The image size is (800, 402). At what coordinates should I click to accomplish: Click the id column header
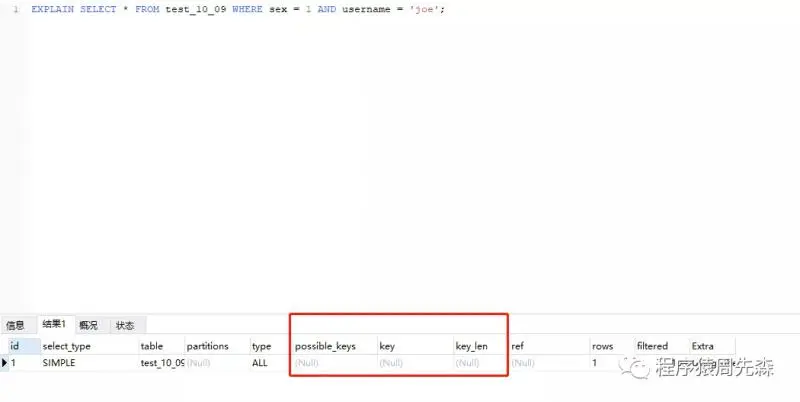coord(24,346)
